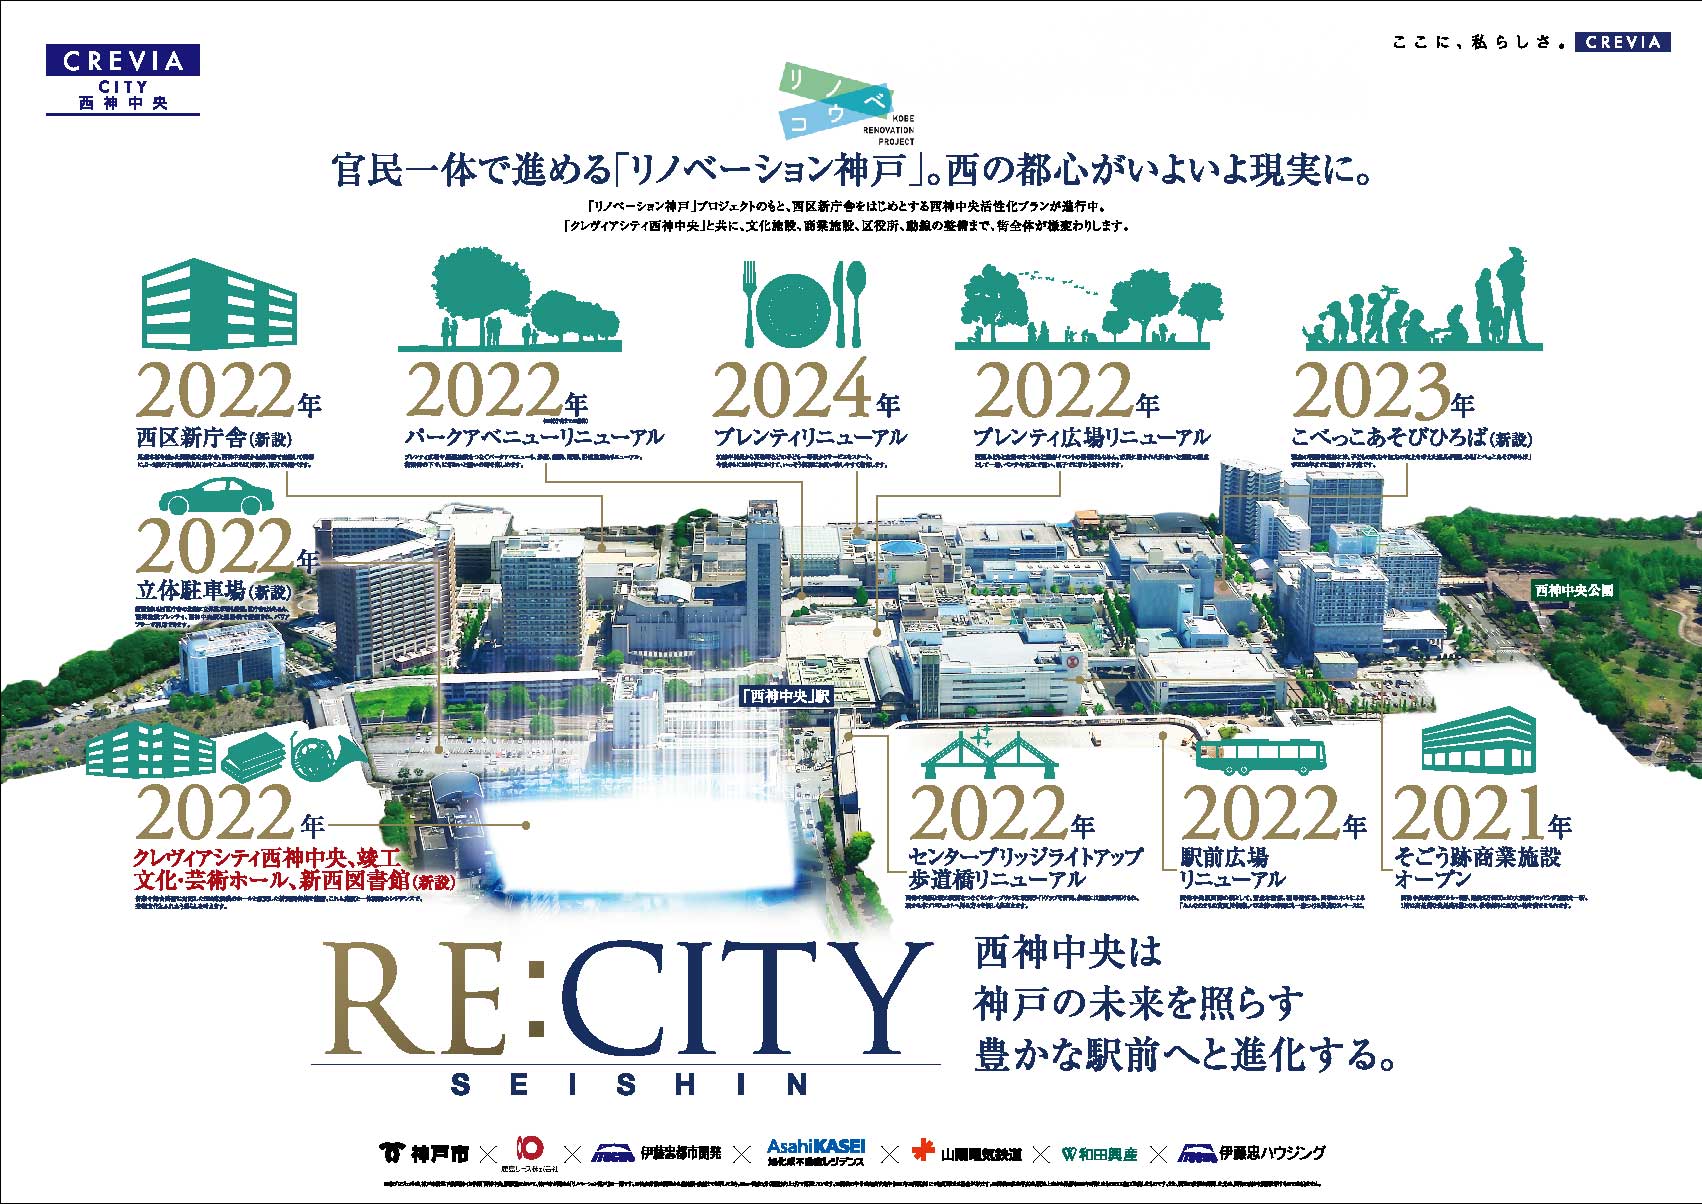Click the CREVIA CITY 西神中央 logo
Viewport: 1702px width, 1204px height.
click(123, 78)
